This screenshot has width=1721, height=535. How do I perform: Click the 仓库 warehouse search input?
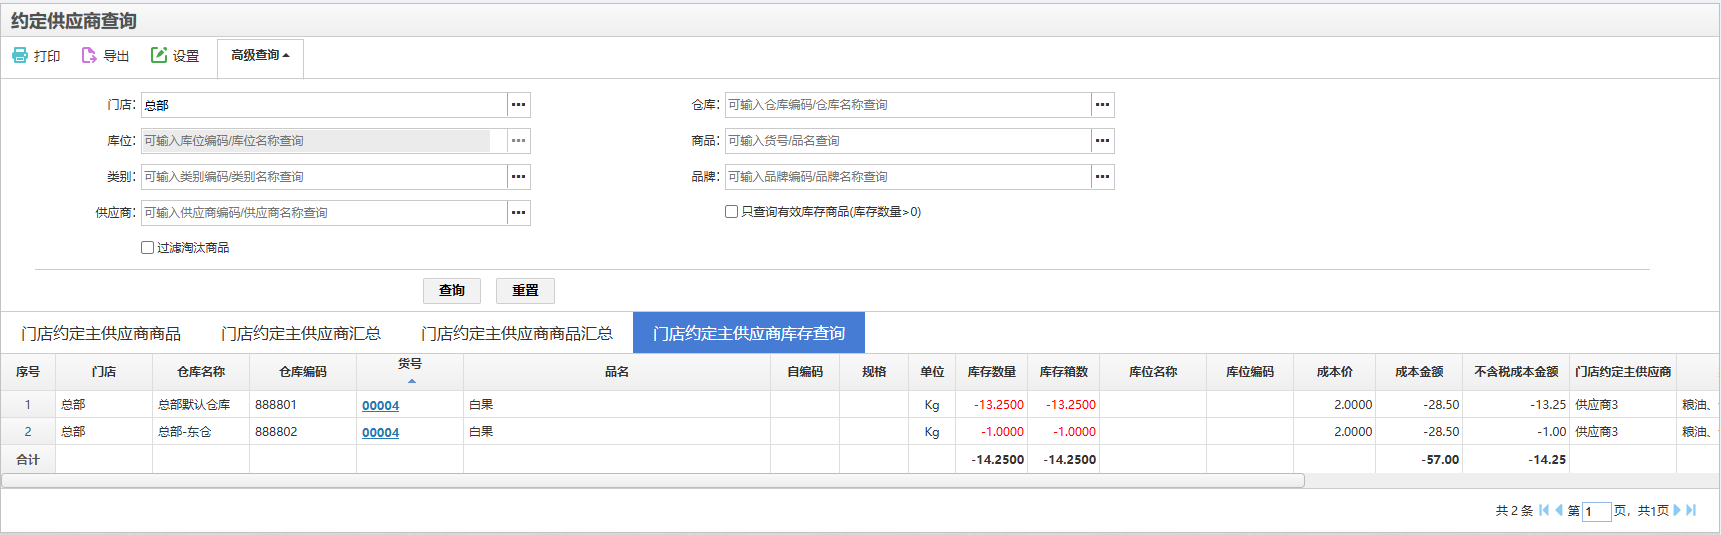[908, 105]
